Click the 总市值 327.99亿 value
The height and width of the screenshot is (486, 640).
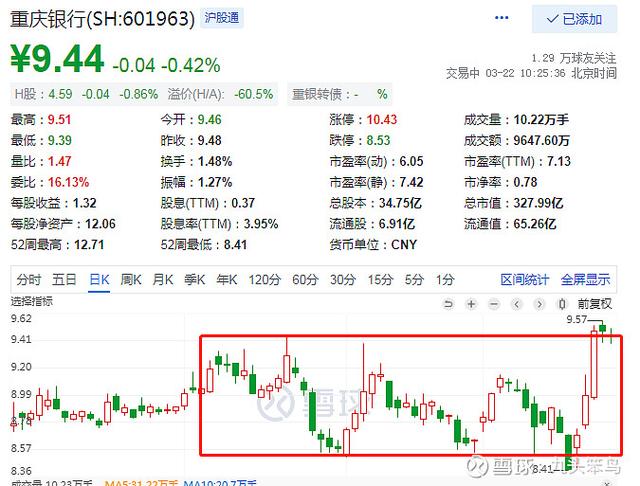tap(538, 203)
